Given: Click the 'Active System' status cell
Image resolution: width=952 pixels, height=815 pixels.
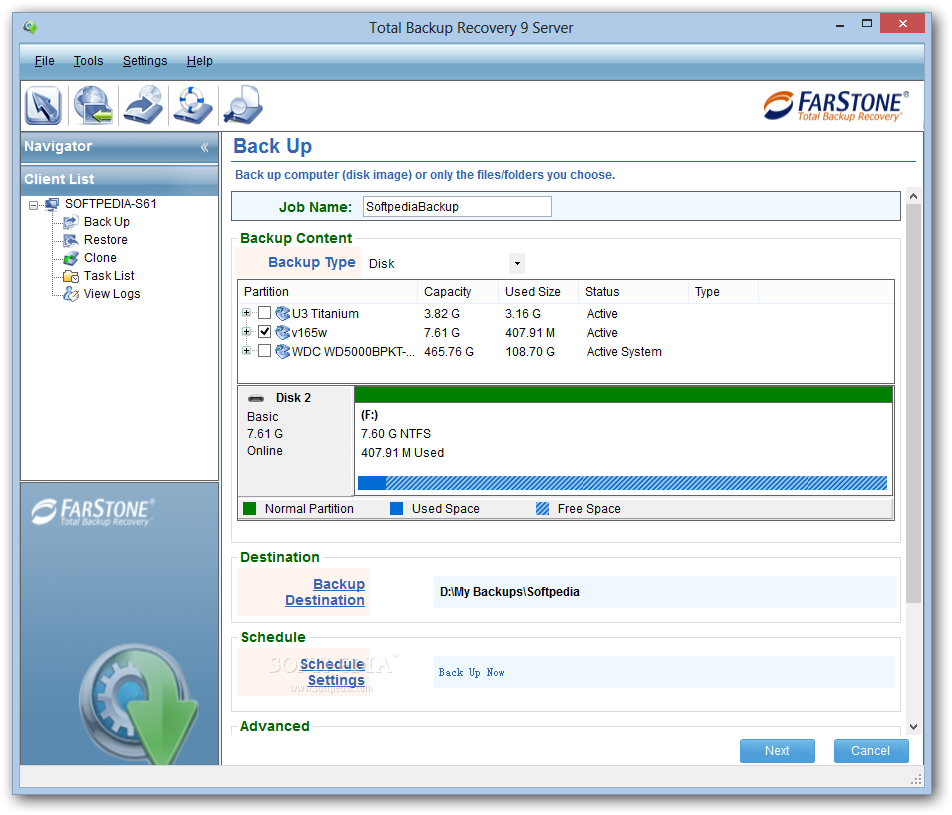Looking at the screenshot, I should tap(624, 352).
